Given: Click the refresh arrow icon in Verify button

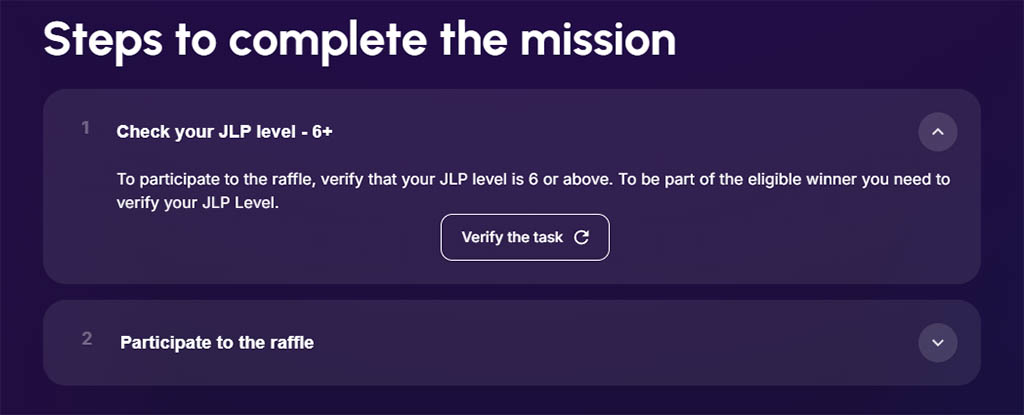Looking at the screenshot, I should point(581,237).
